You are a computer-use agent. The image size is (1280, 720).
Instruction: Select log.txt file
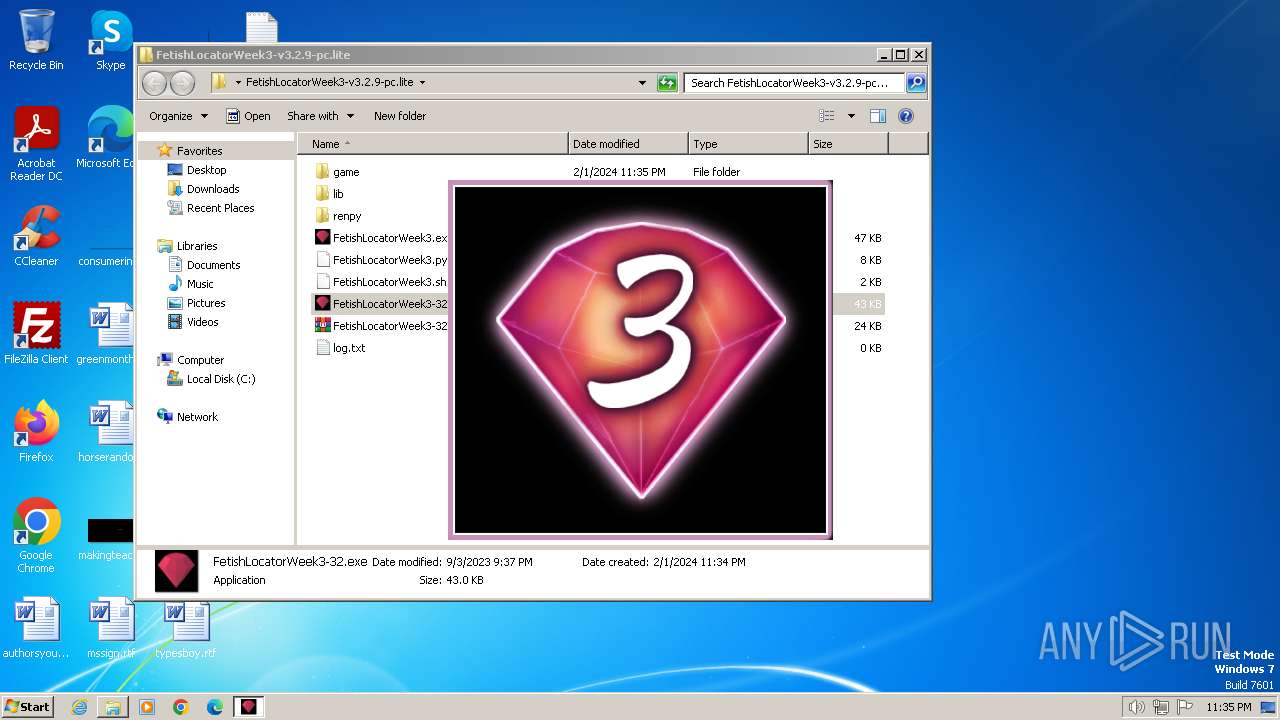tap(349, 348)
